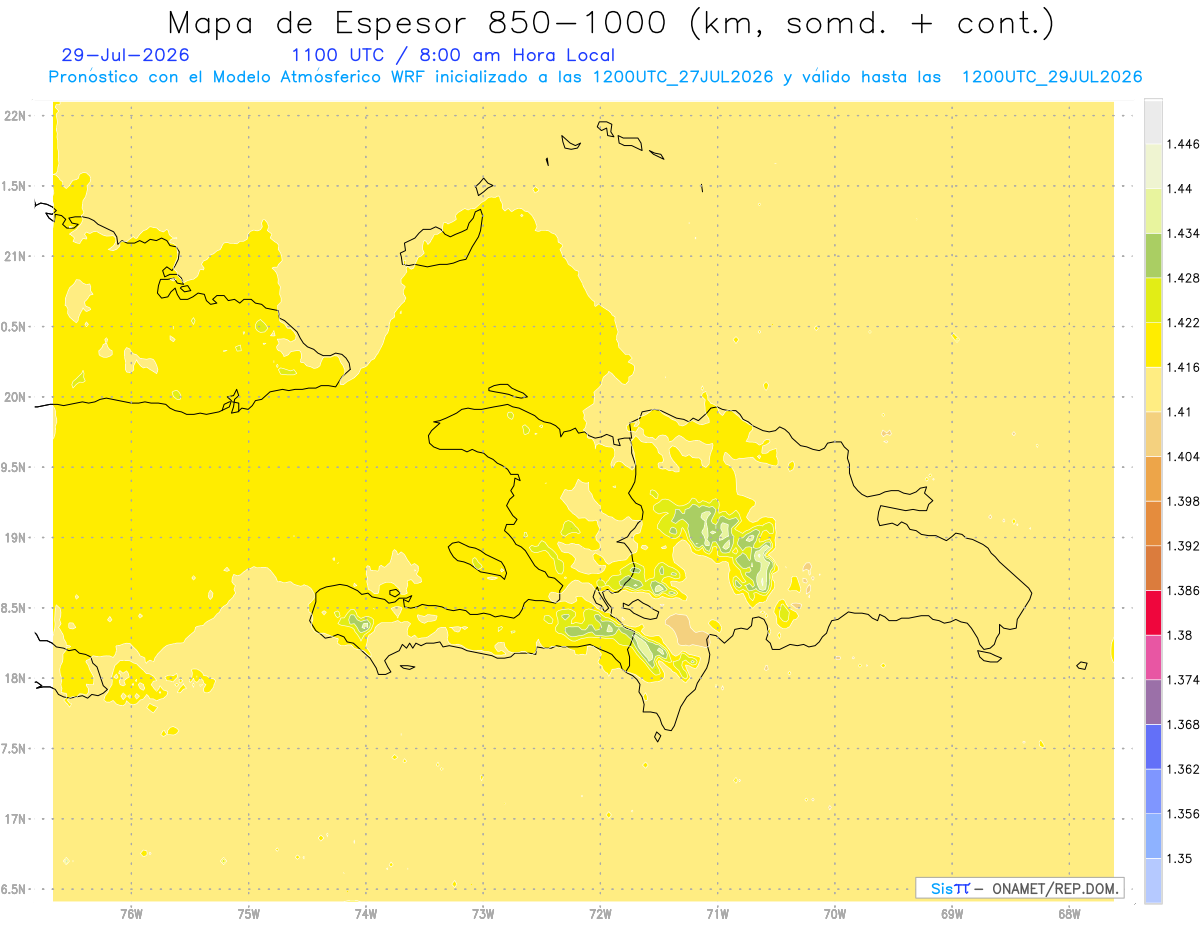Click the latitude label '22N'
Screen dimensions: 1200x927
(15, 116)
